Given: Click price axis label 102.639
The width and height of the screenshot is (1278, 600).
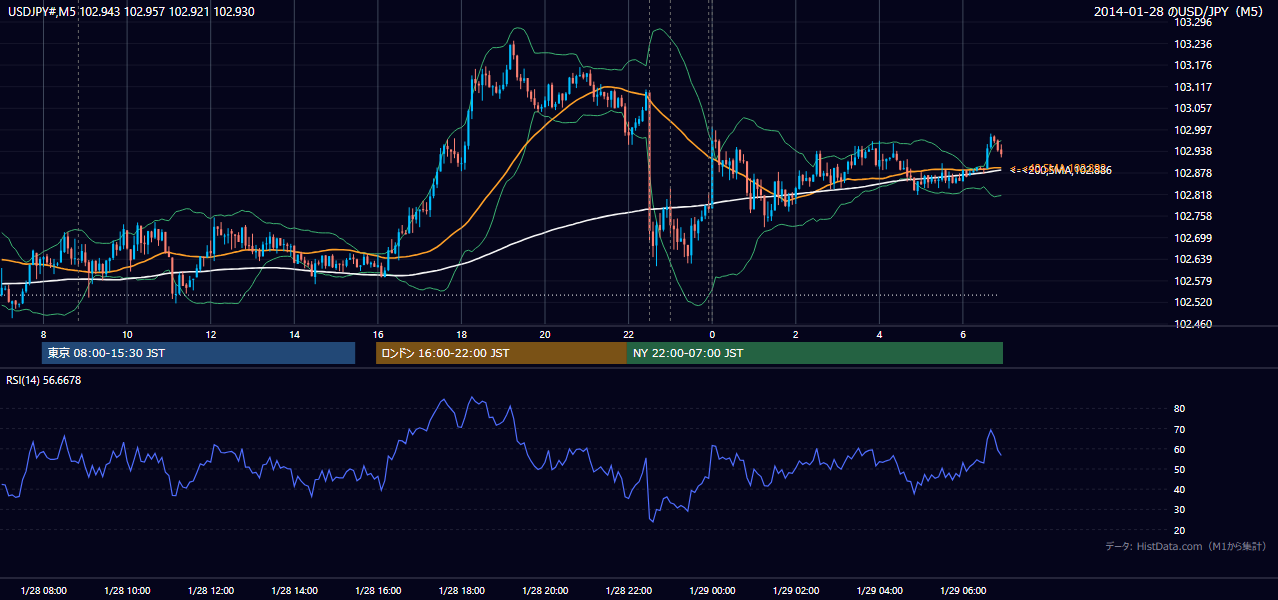Looking at the screenshot, I should point(1193,259).
